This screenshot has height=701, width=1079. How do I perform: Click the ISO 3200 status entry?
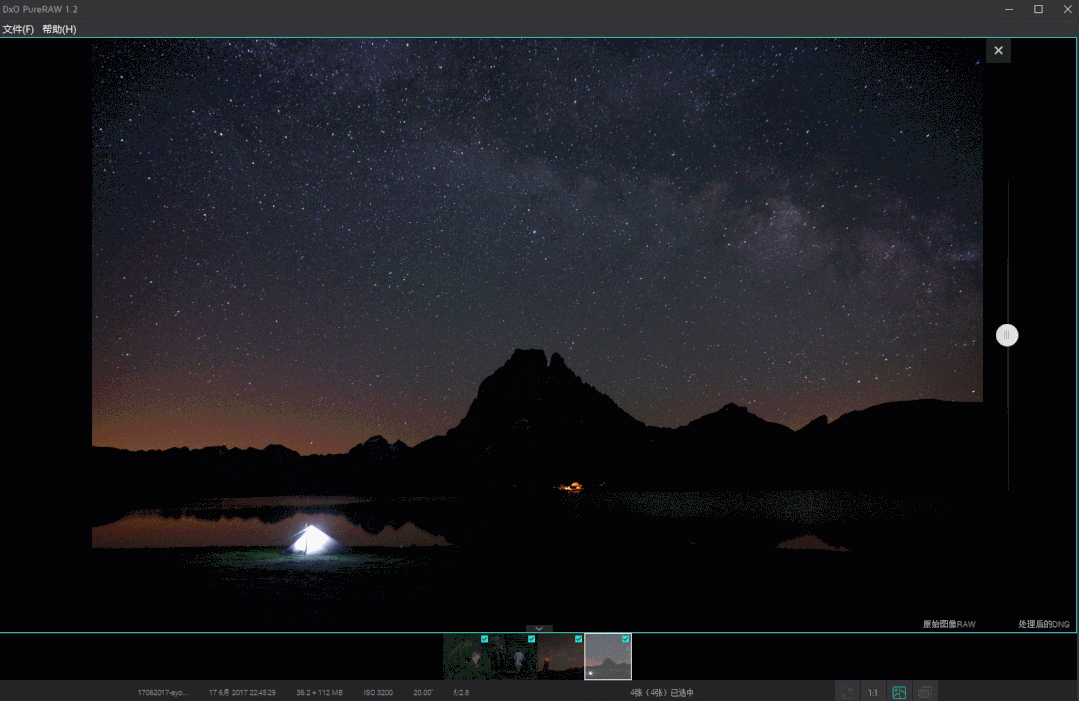[378, 693]
